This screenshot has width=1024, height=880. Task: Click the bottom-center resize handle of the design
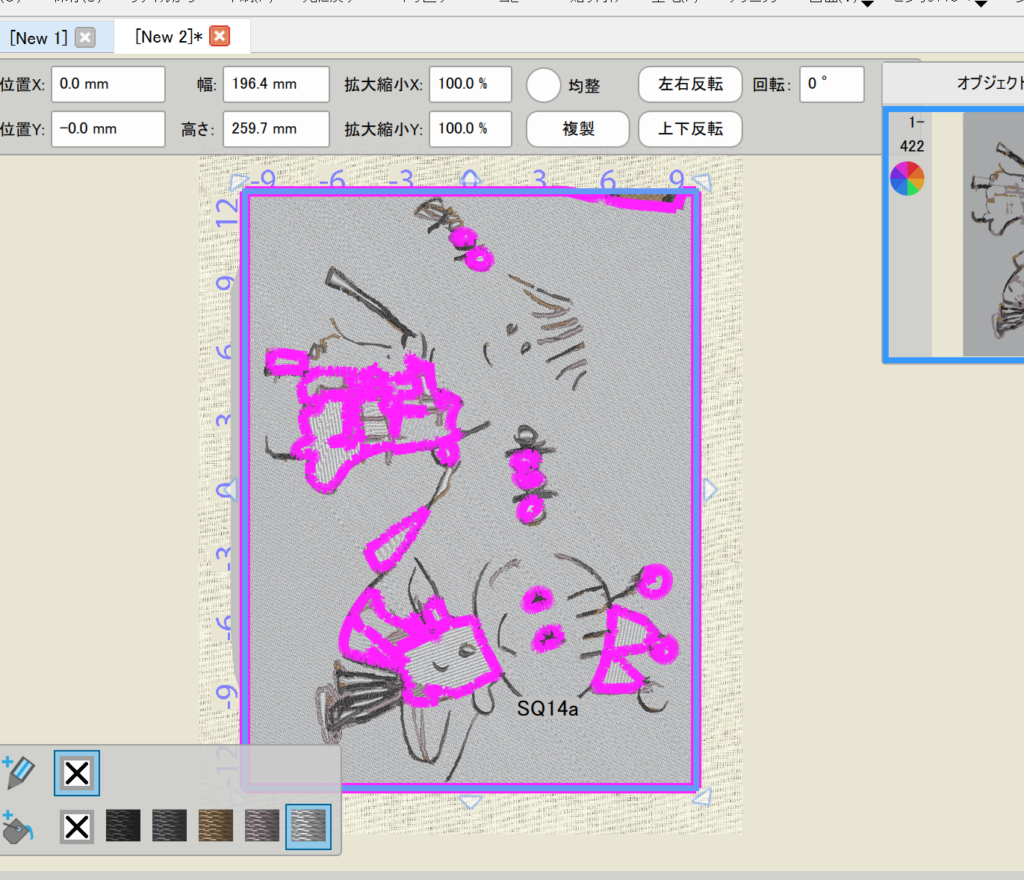coord(470,800)
